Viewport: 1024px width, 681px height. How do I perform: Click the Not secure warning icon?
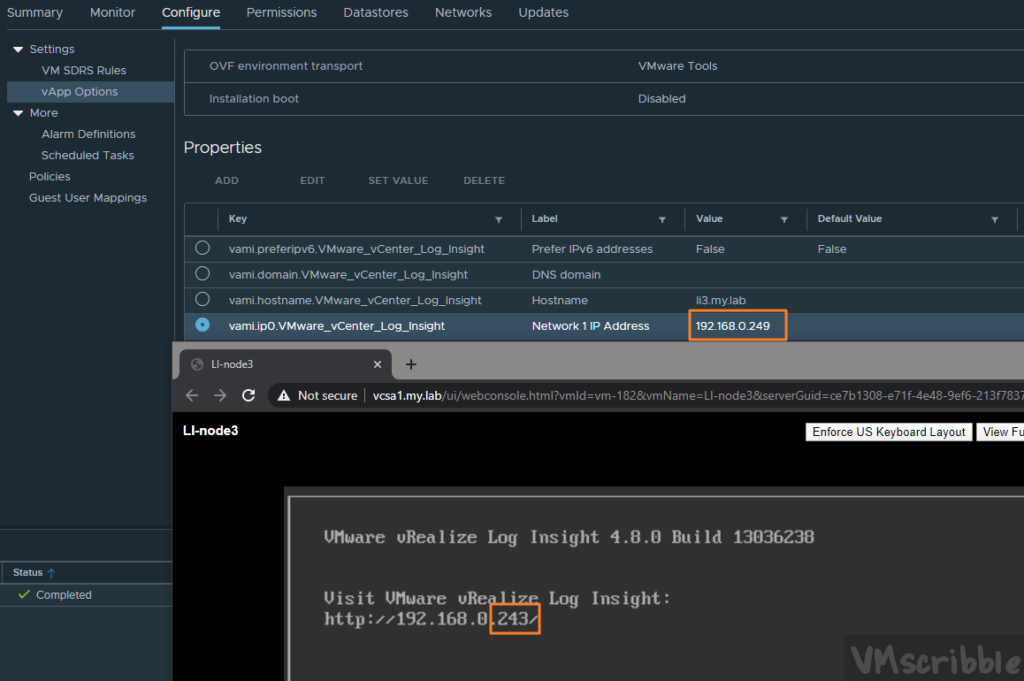pos(284,396)
